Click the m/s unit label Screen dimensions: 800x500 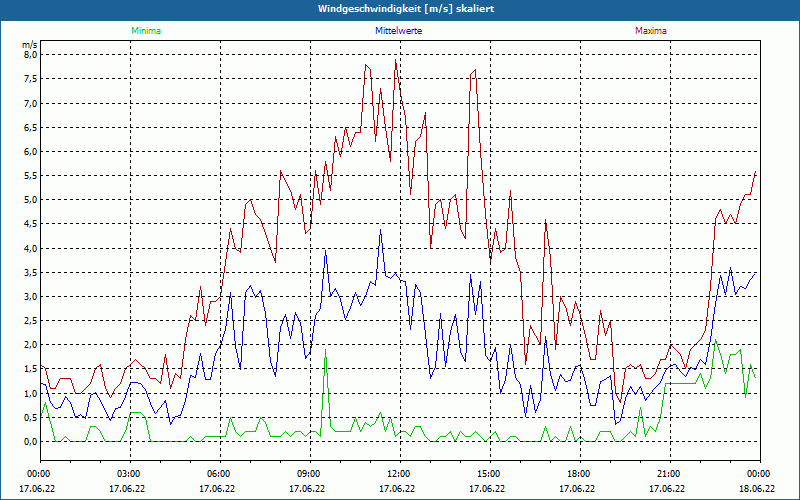[x=30, y=45]
